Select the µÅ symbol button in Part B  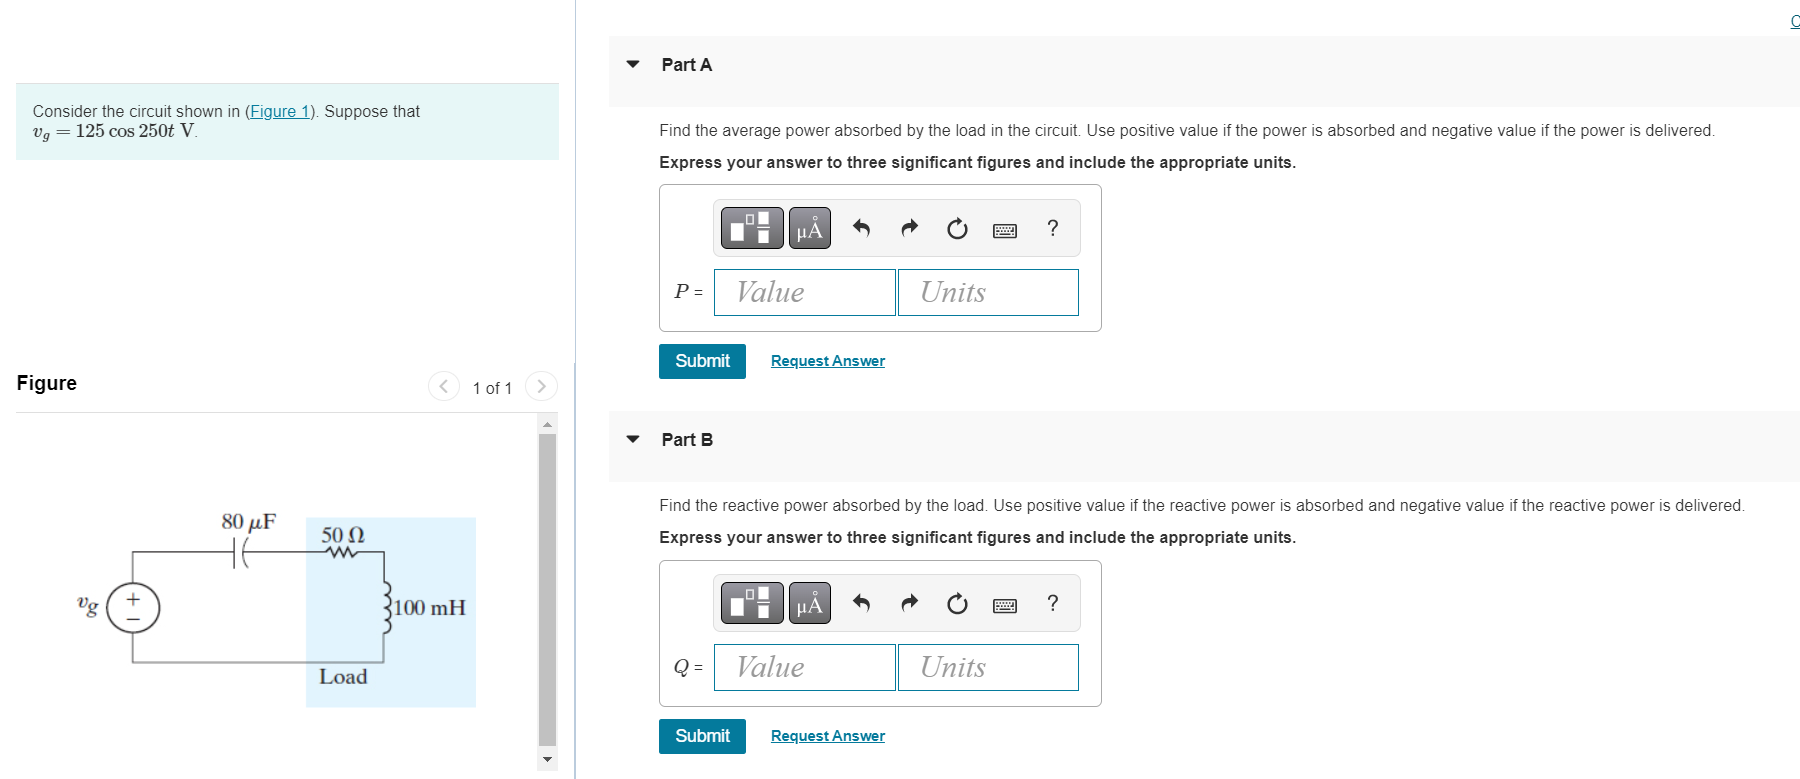(x=809, y=603)
